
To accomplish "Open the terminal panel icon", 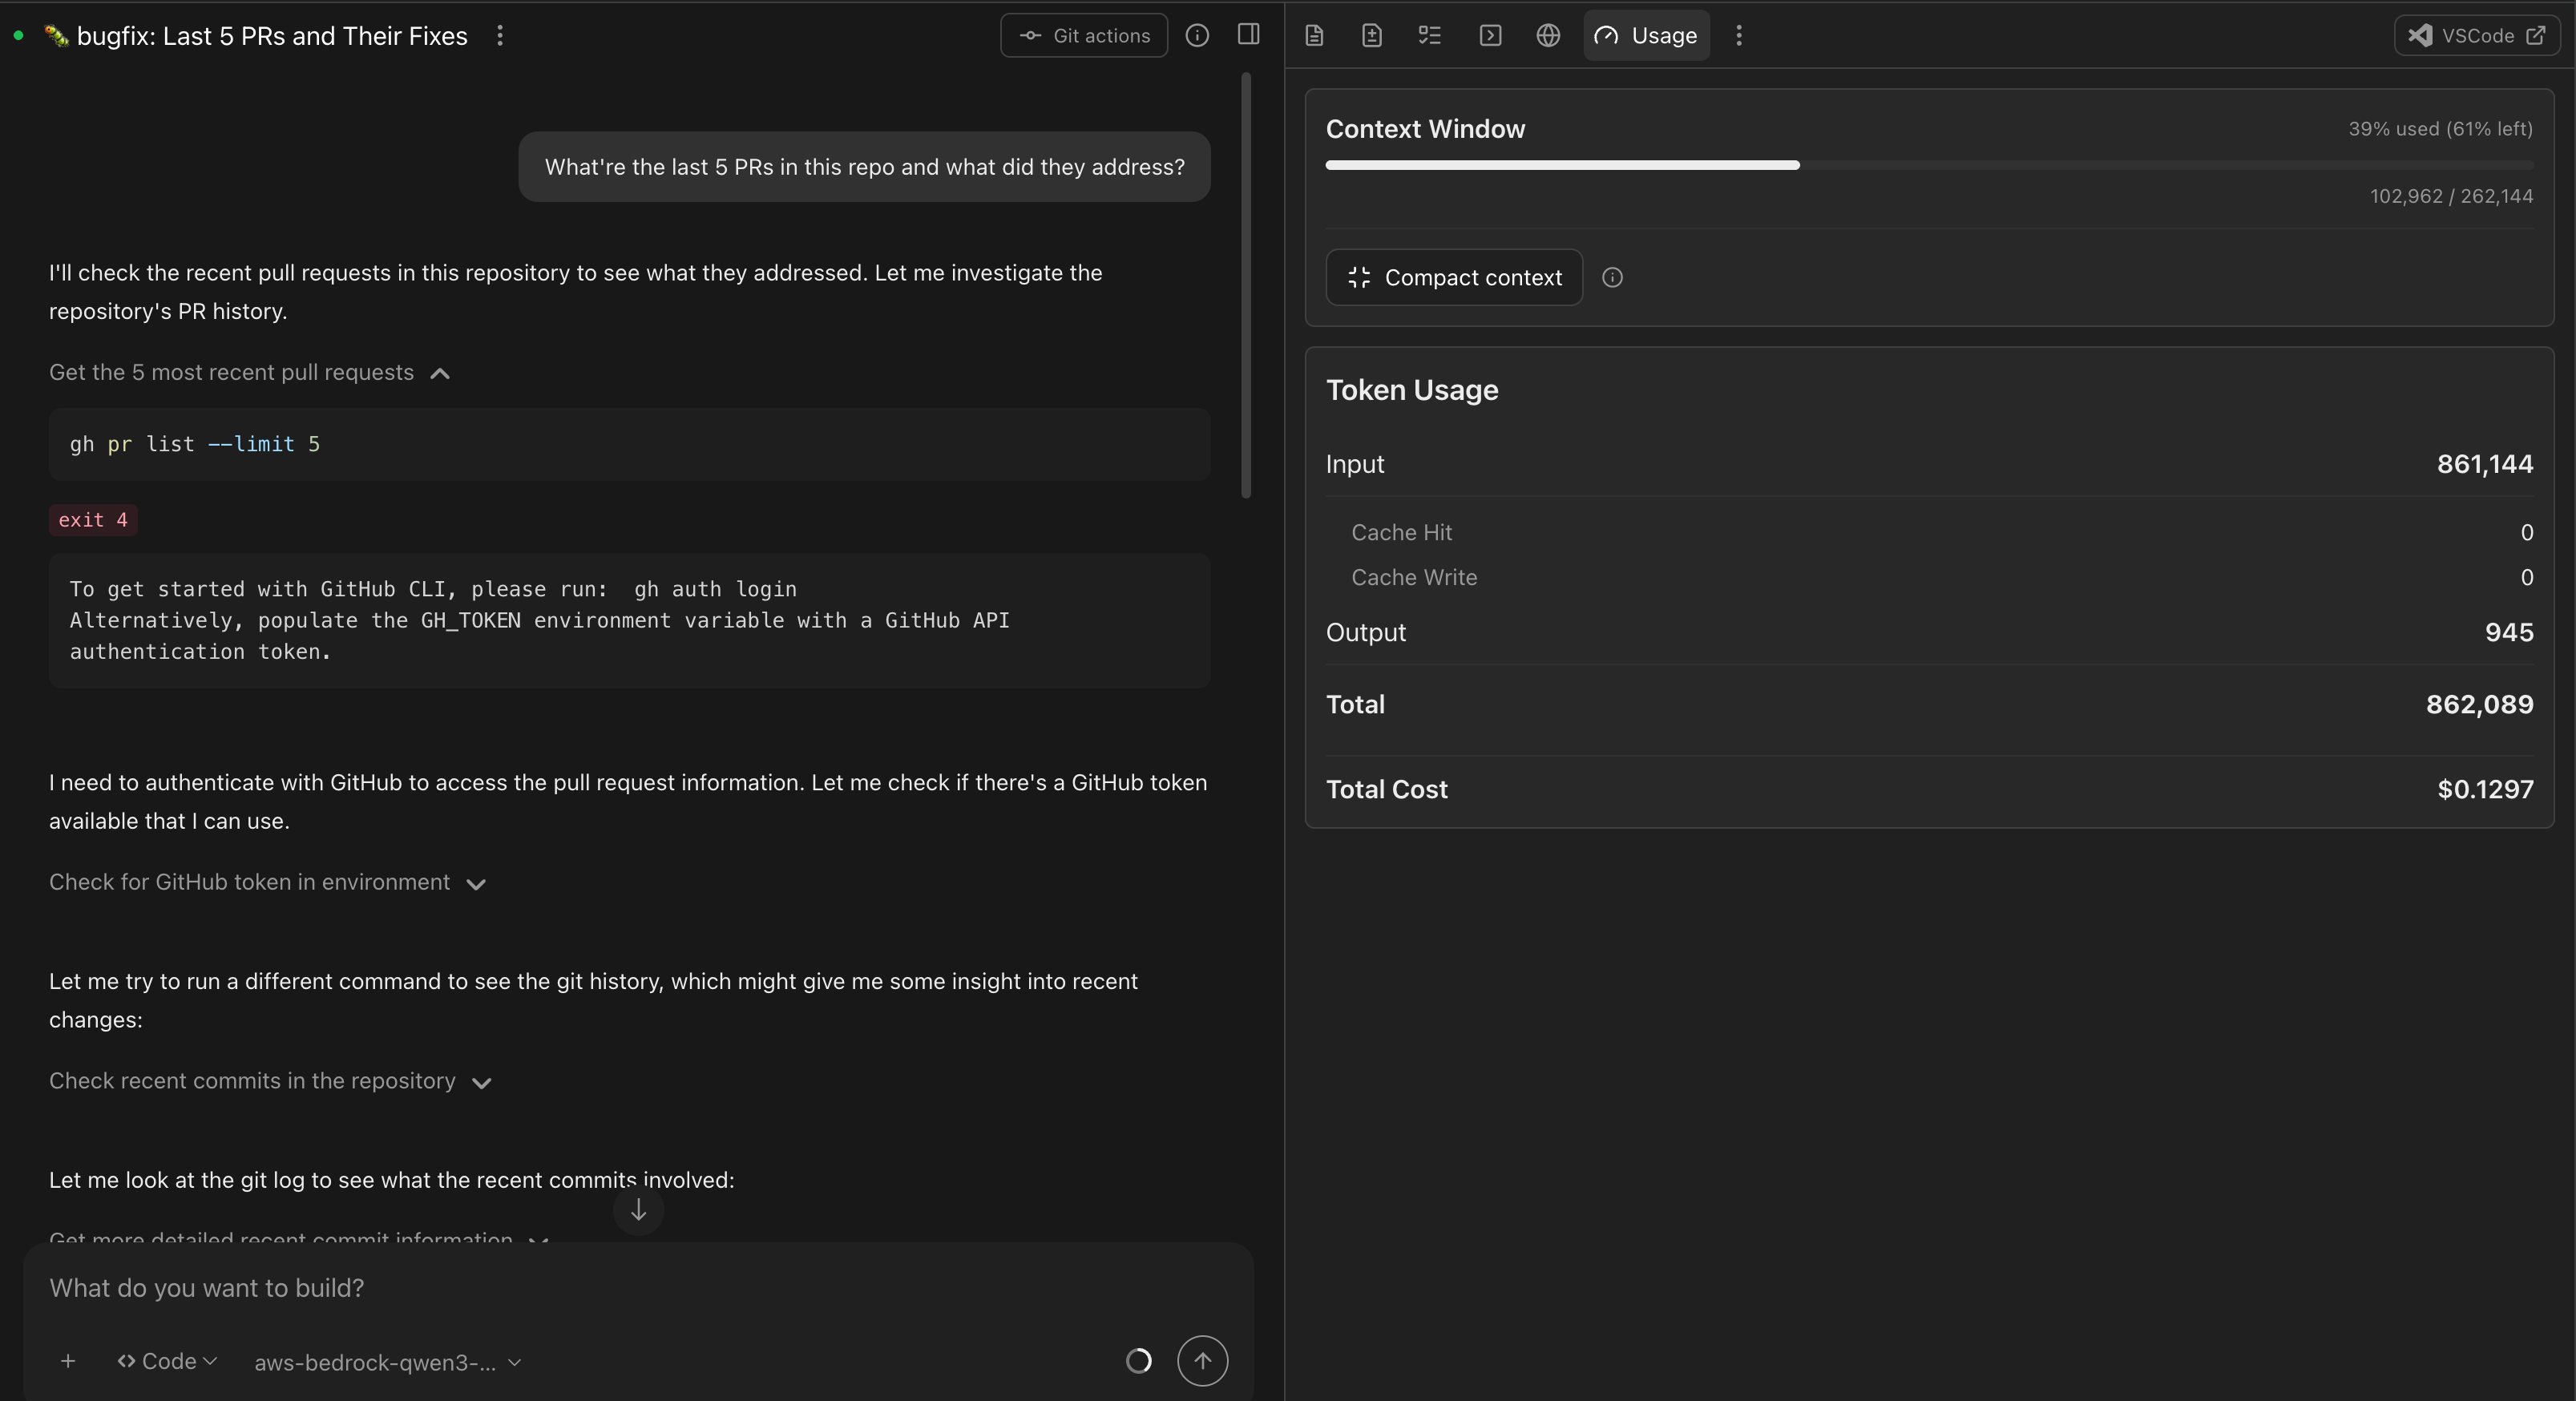I will point(1490,36).
